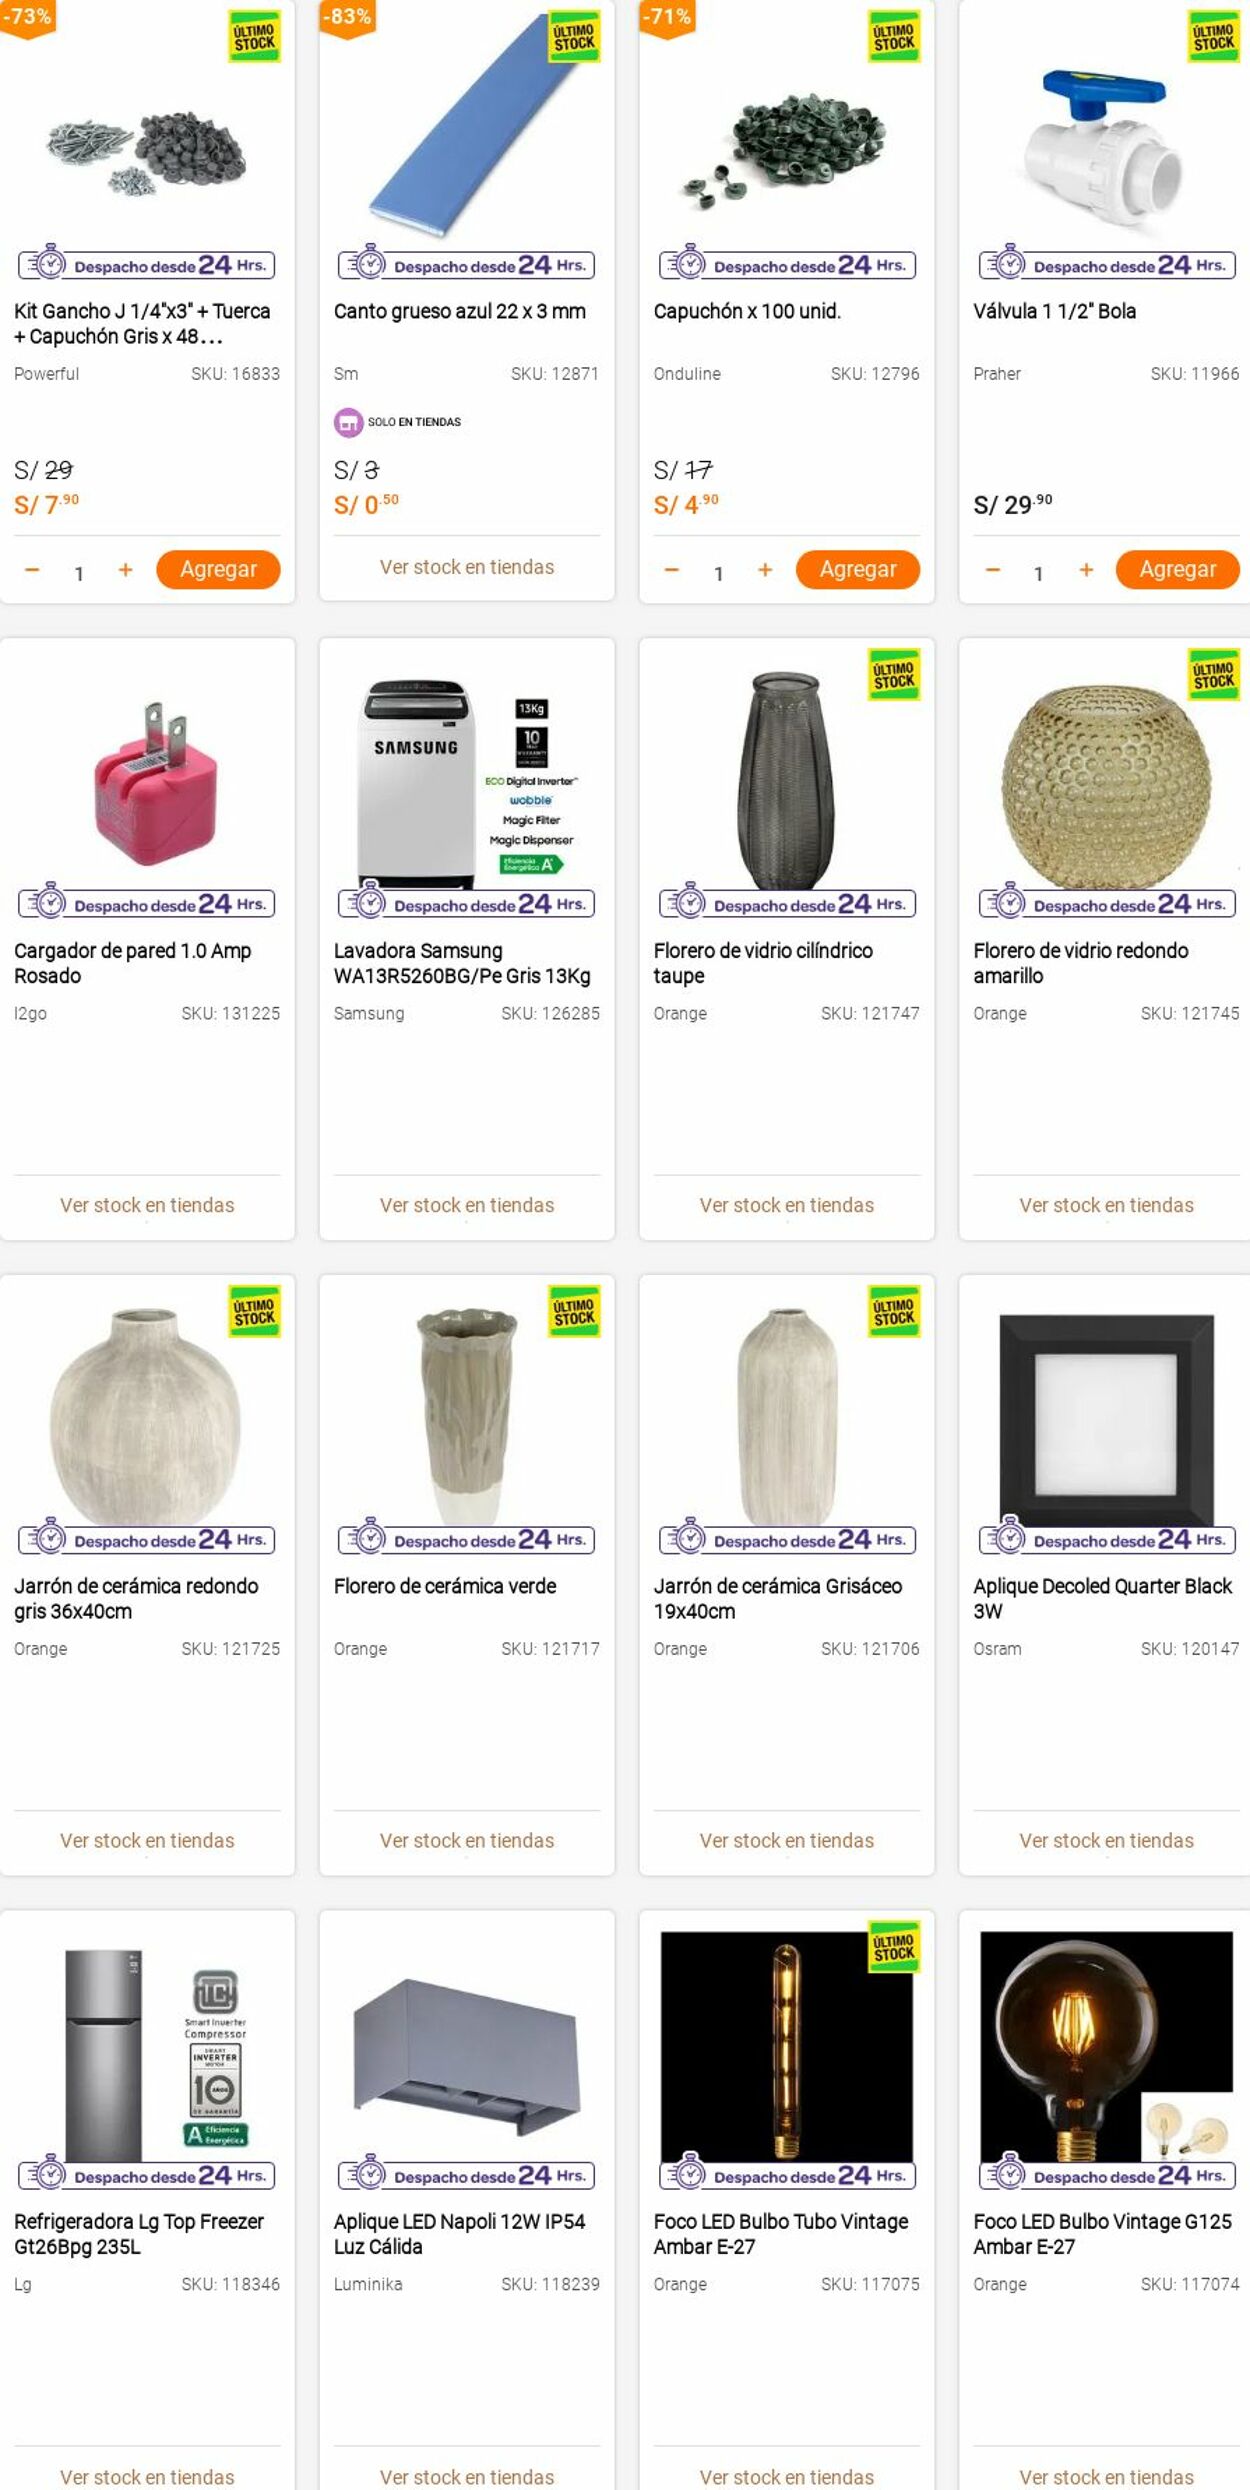Click the Último Stock badge on Kit Gancho
This screenshot has width=1250, height=2490.
point(255,37)
